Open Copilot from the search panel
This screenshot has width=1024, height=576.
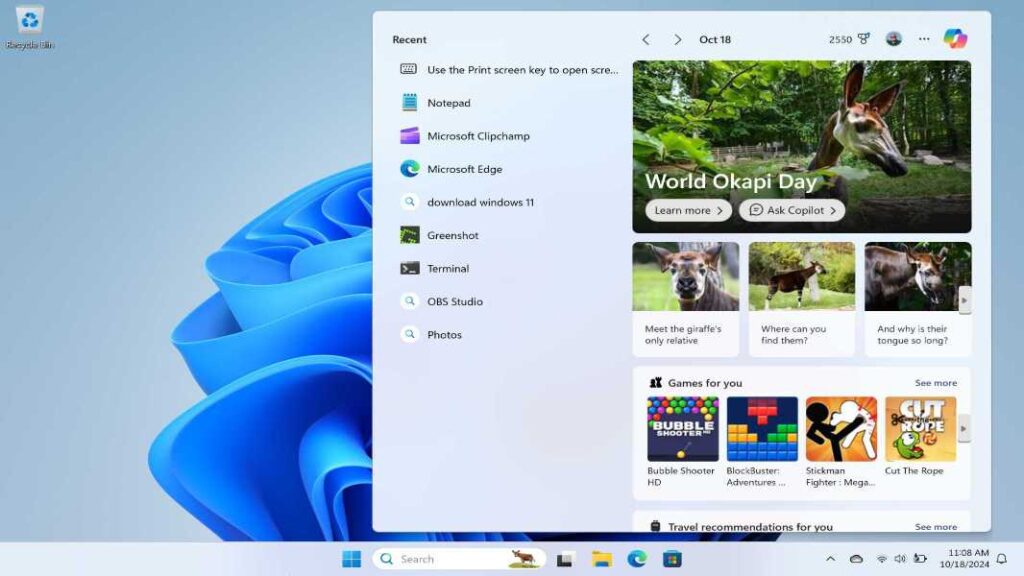click(x=957, y=39)
